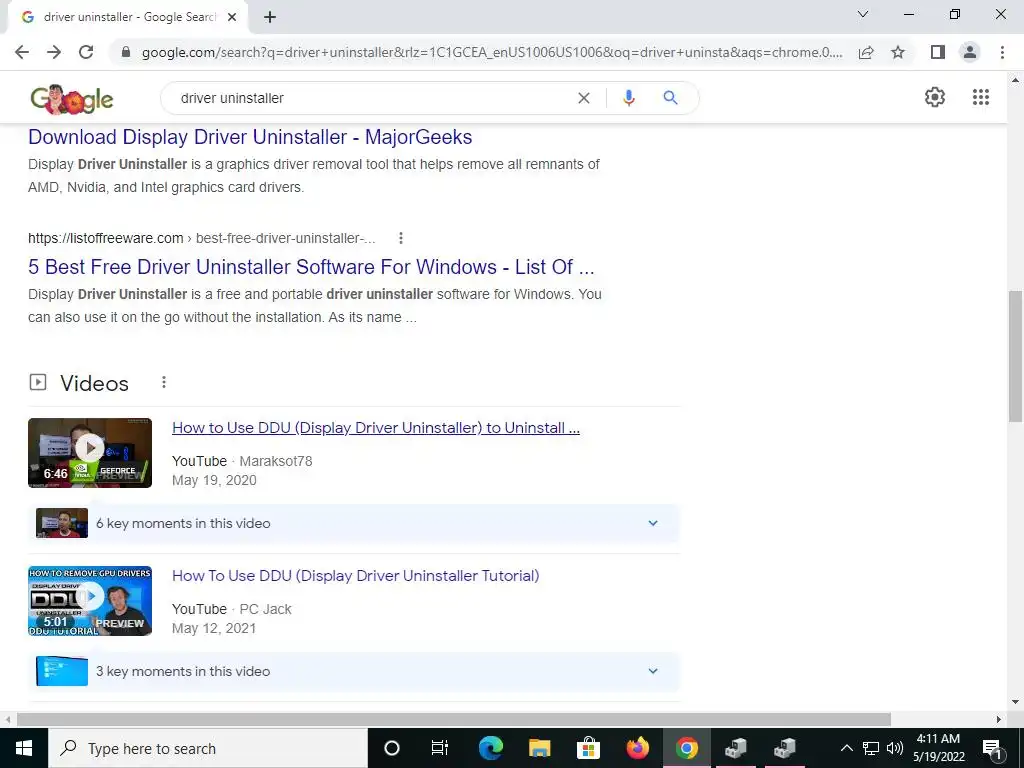
Task: Click the vertical page scrollbar thumb
Action: coord(1015,356)
